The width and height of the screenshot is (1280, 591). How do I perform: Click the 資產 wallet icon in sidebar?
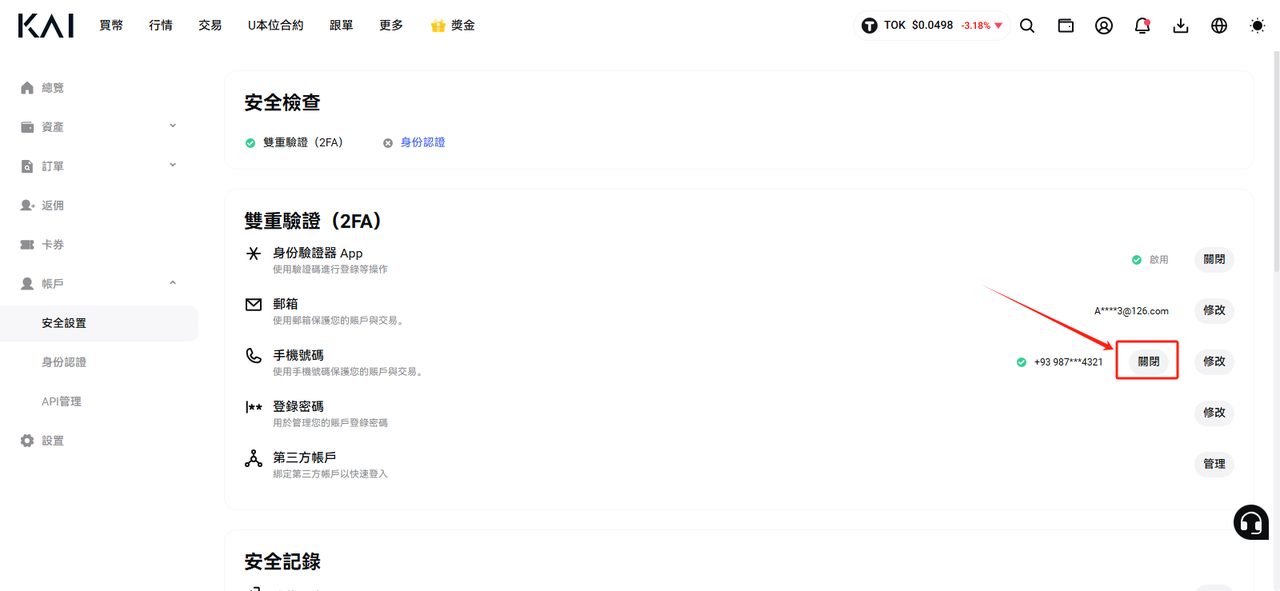pyautogui.click(x=27, y=127)
